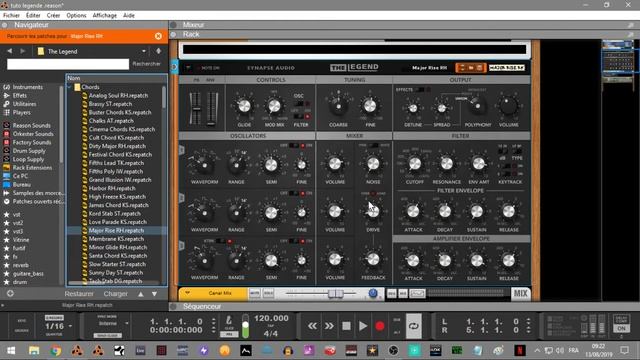The width and height of the screenshot is (640, 360).
Task: Click the pitch bend wheel
Action: click(196, 108)
